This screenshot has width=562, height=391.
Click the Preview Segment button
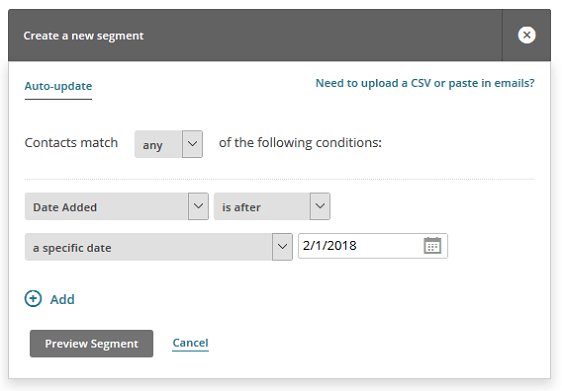click(91, 344)
